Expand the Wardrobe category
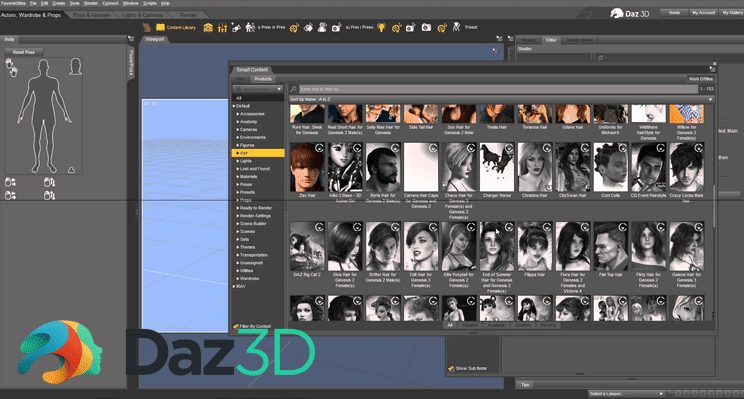 (x=238, y=278)
